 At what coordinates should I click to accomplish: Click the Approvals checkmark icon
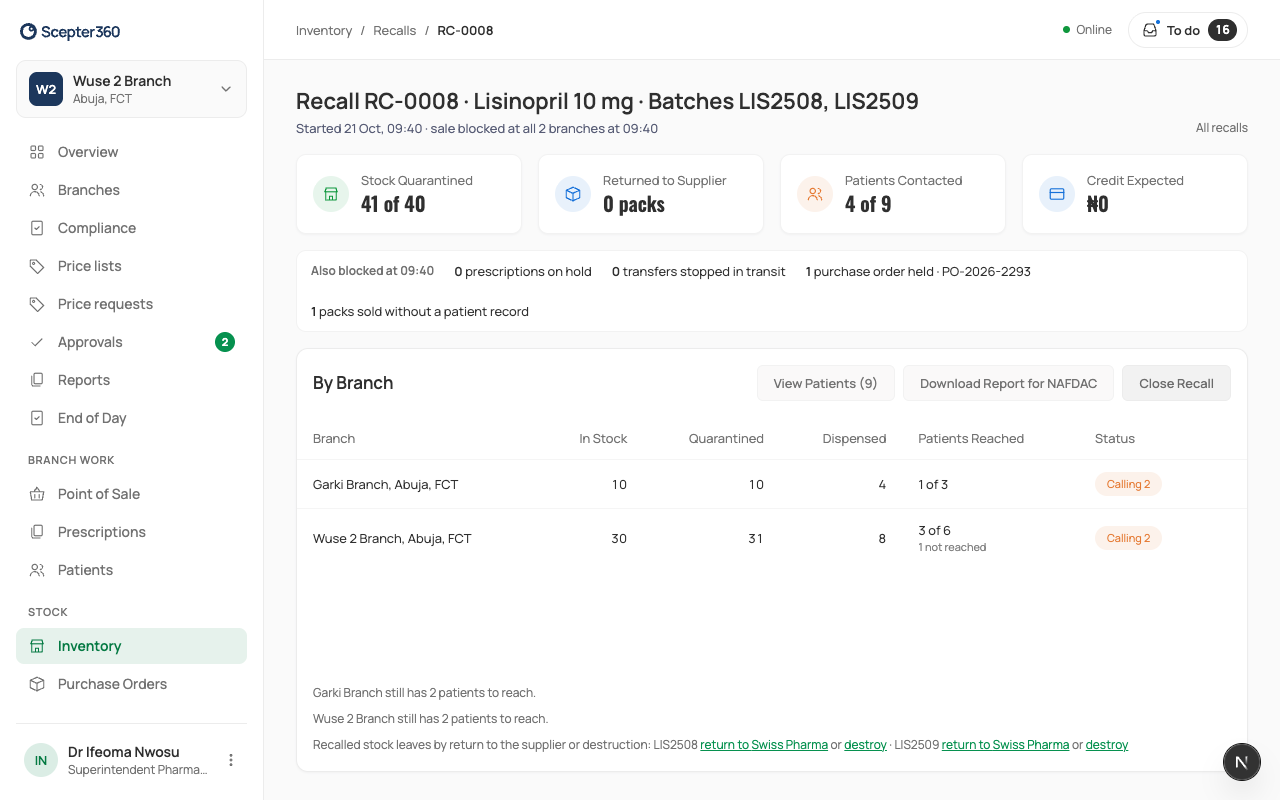37,342
